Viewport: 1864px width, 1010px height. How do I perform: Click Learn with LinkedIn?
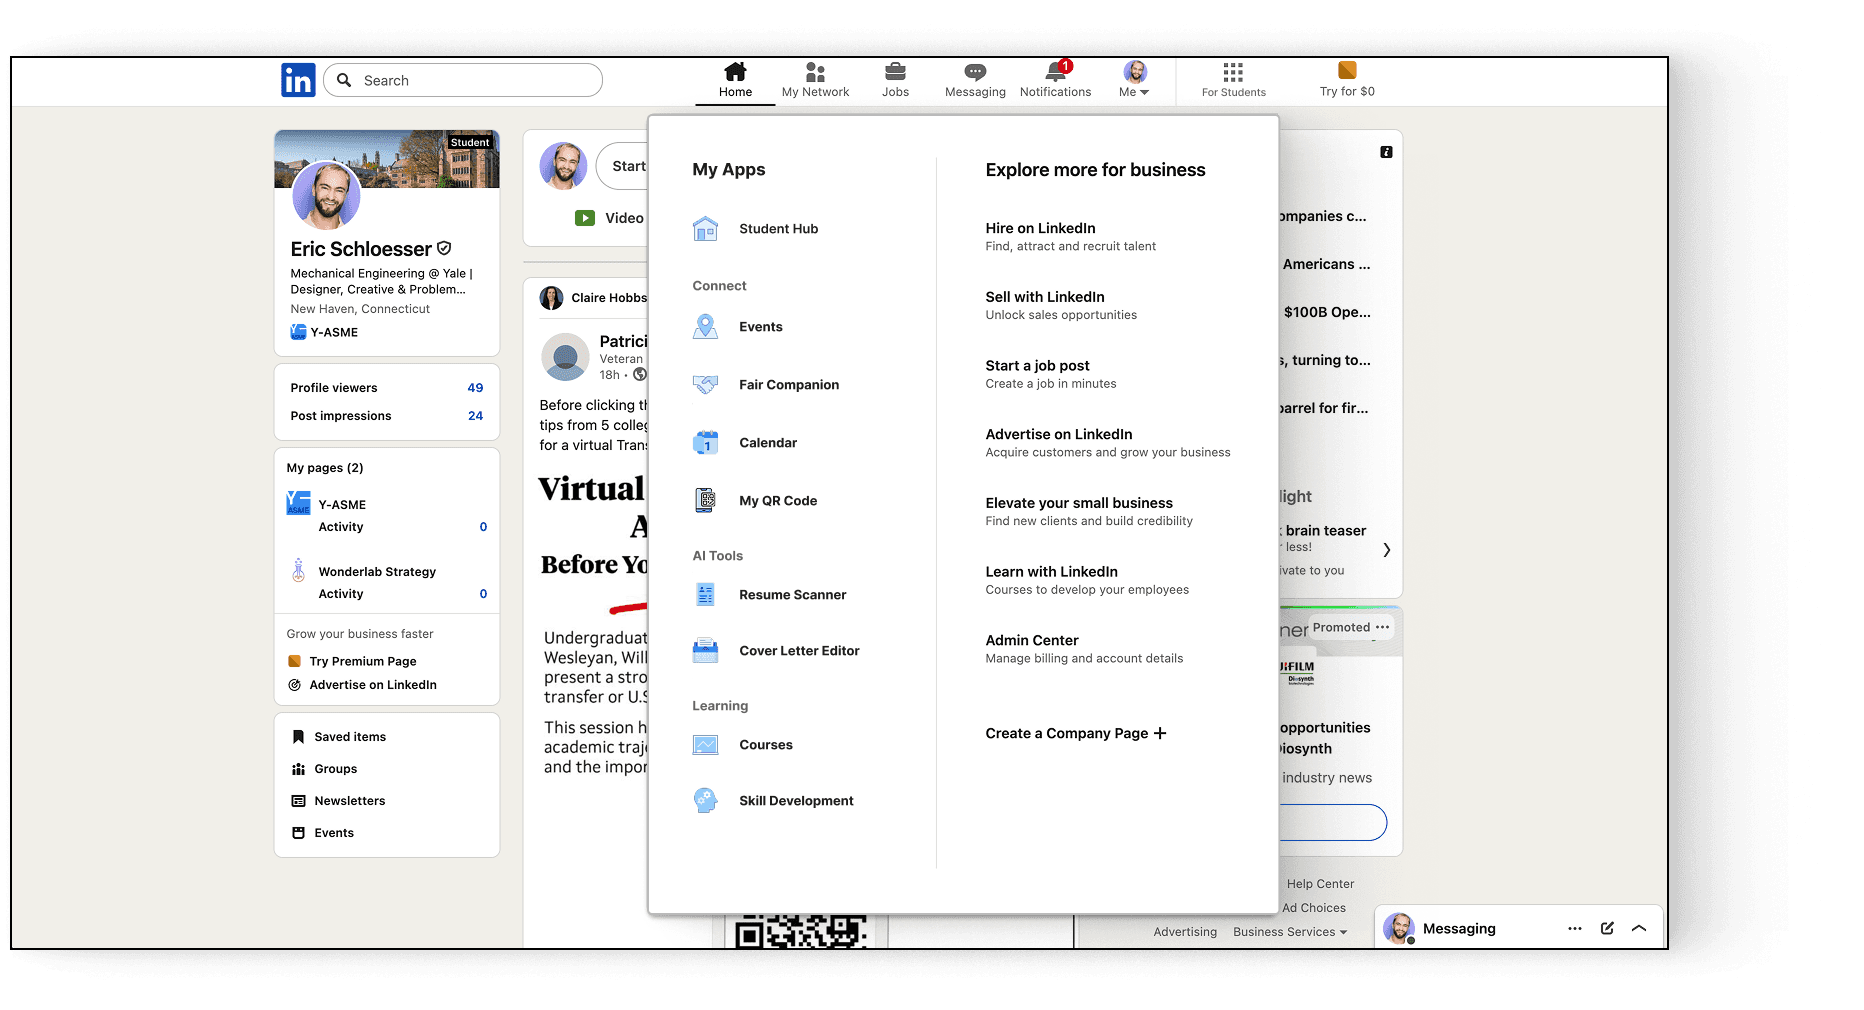click(x=1051, y=572)
